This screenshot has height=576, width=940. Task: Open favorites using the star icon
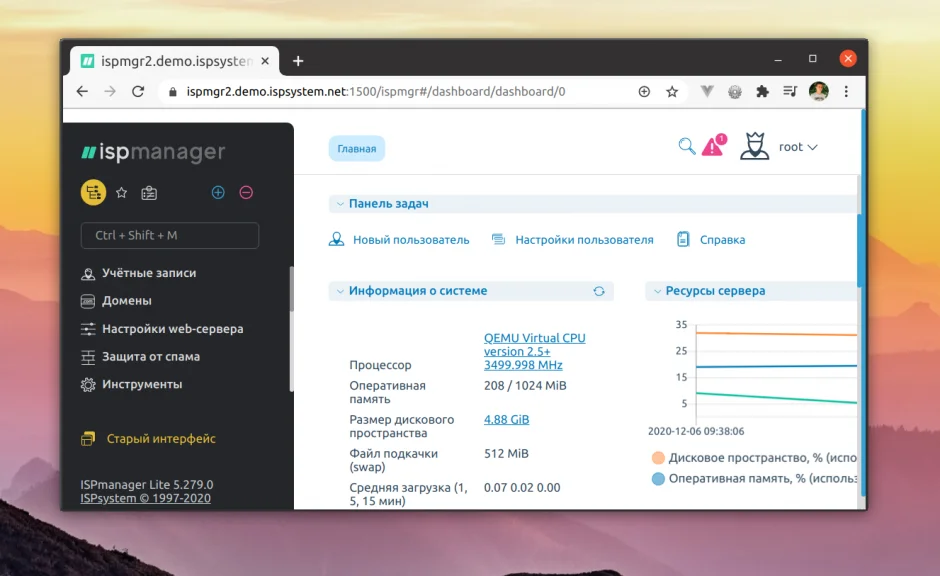click(x=122, y=192)
